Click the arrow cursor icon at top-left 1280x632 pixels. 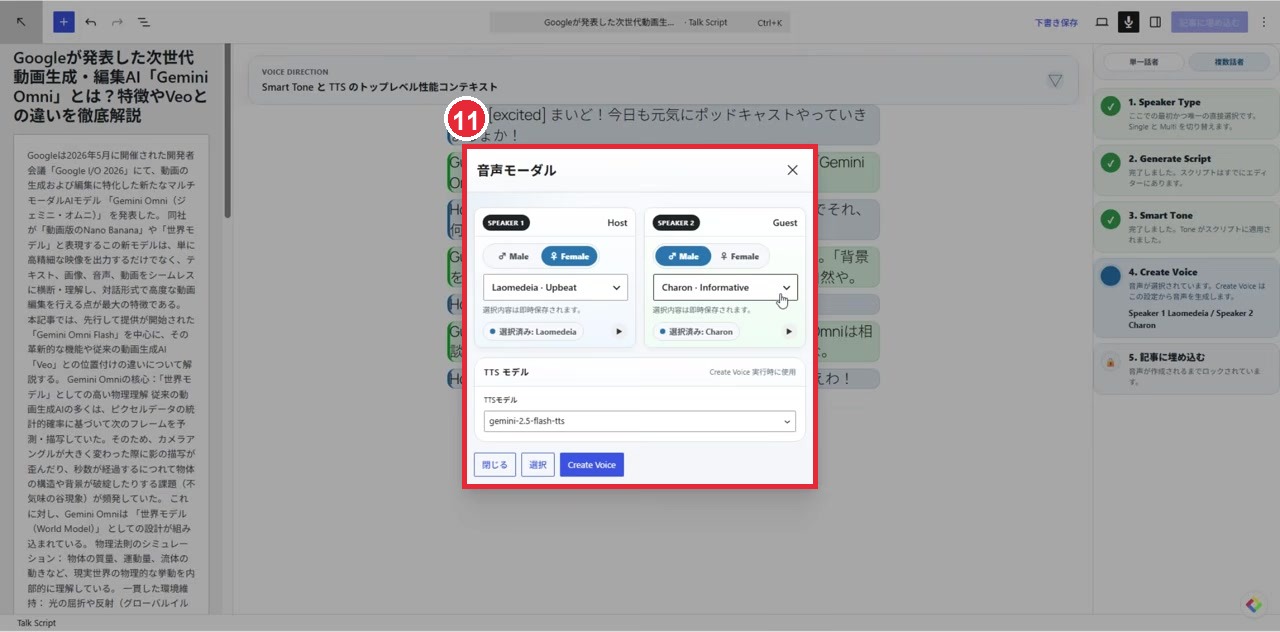[x=22, y=22]
